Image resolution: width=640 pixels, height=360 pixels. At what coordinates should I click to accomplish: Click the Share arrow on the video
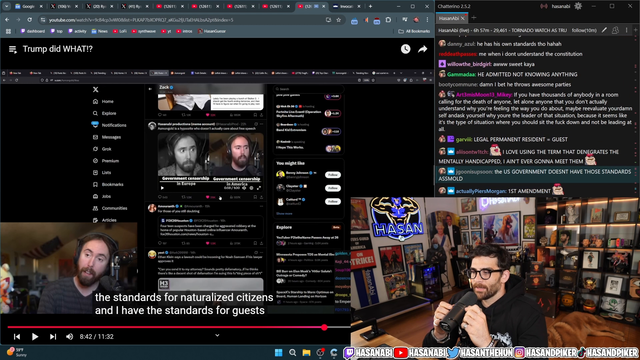(x=422, y=49)
